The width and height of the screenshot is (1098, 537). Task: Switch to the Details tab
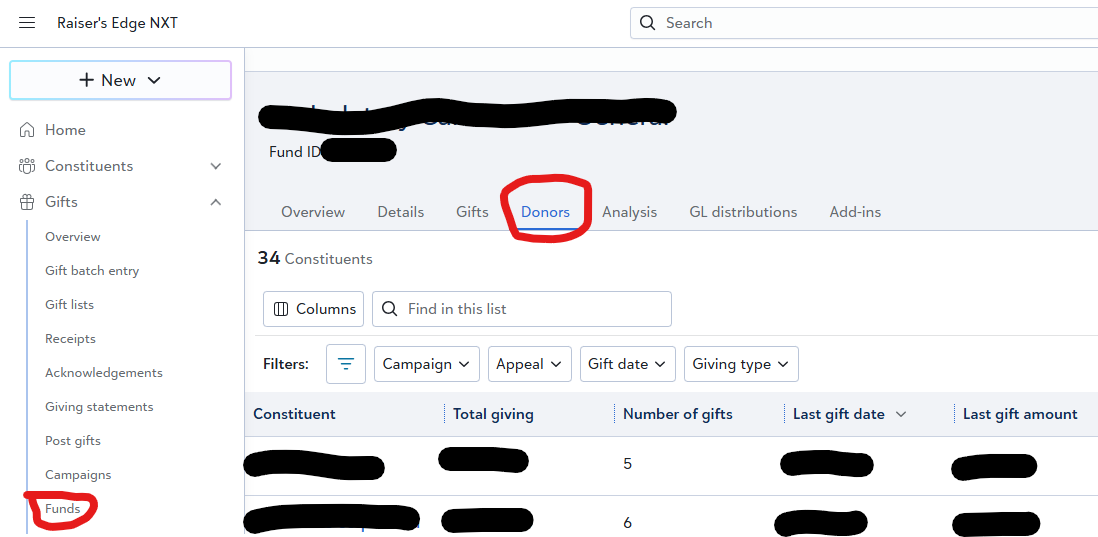[x=401, y=212]
